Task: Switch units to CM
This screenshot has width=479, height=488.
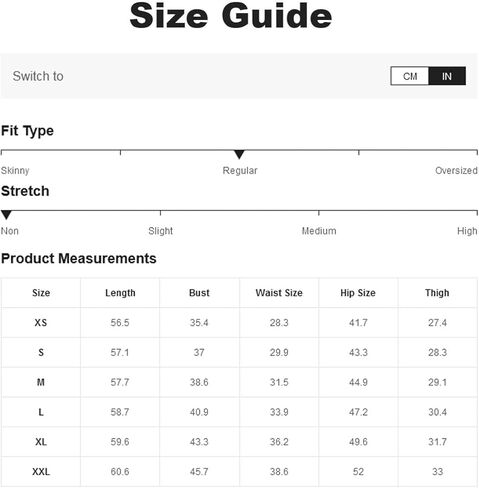Action: point(410,76)
